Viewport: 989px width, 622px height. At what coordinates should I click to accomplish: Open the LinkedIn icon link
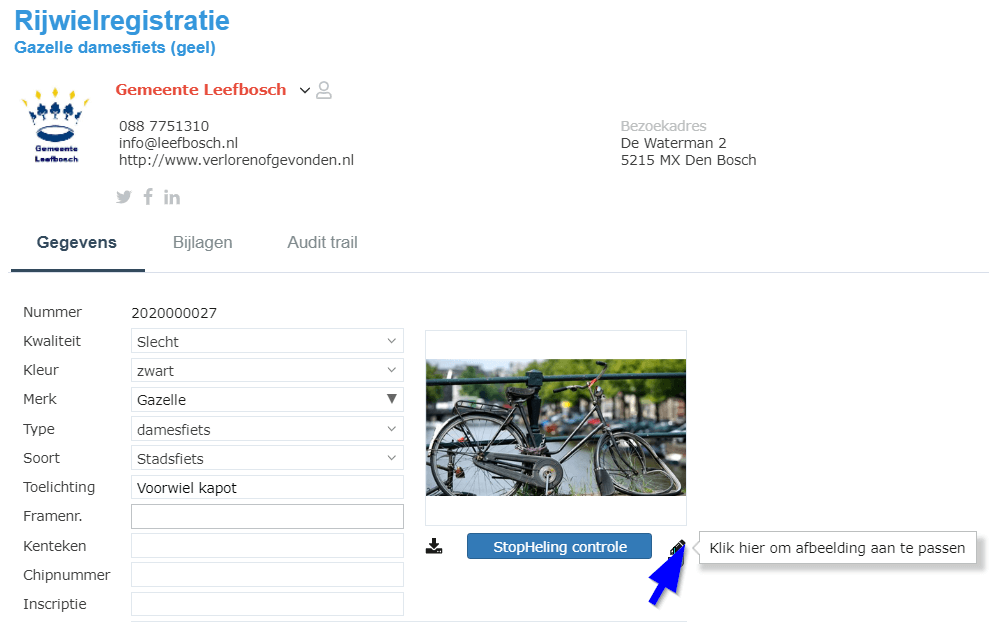pos(172,197)
